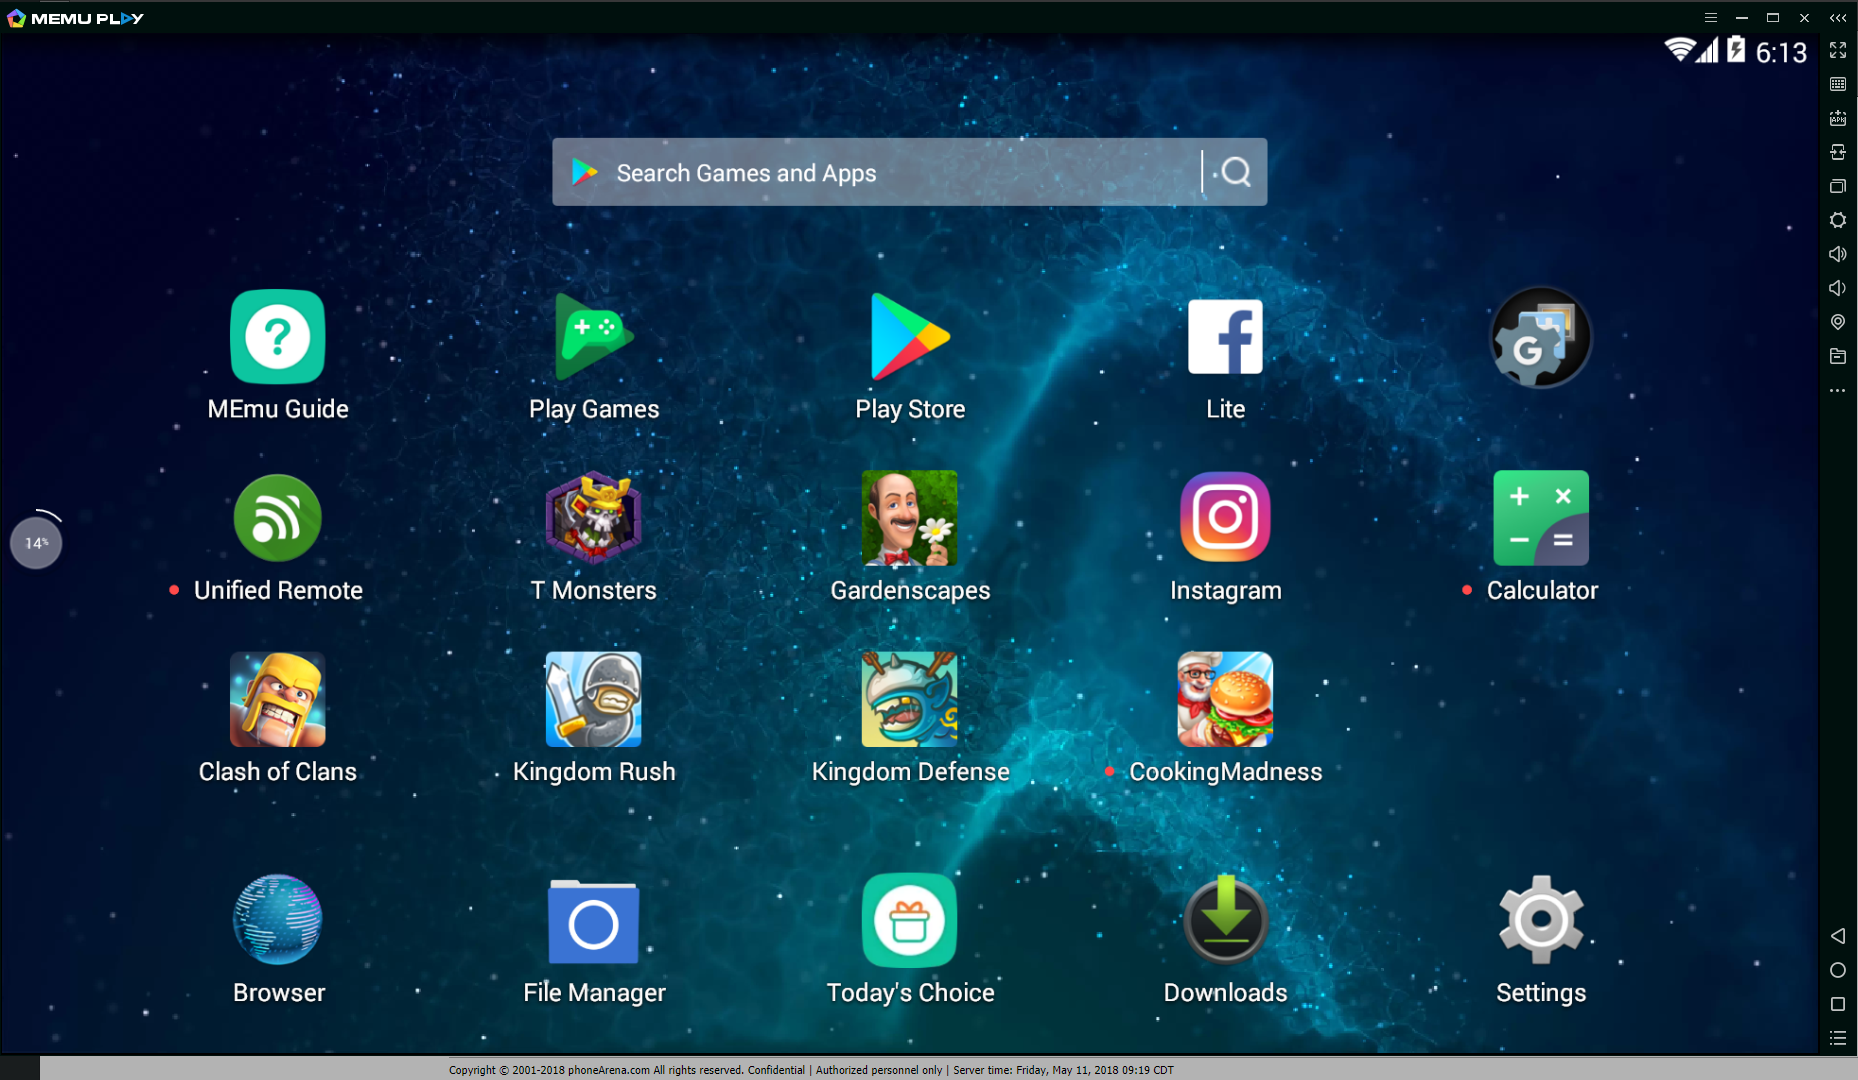Open Gardenscapes
Screen dimensions: 1858x1080
pos(910,518)
